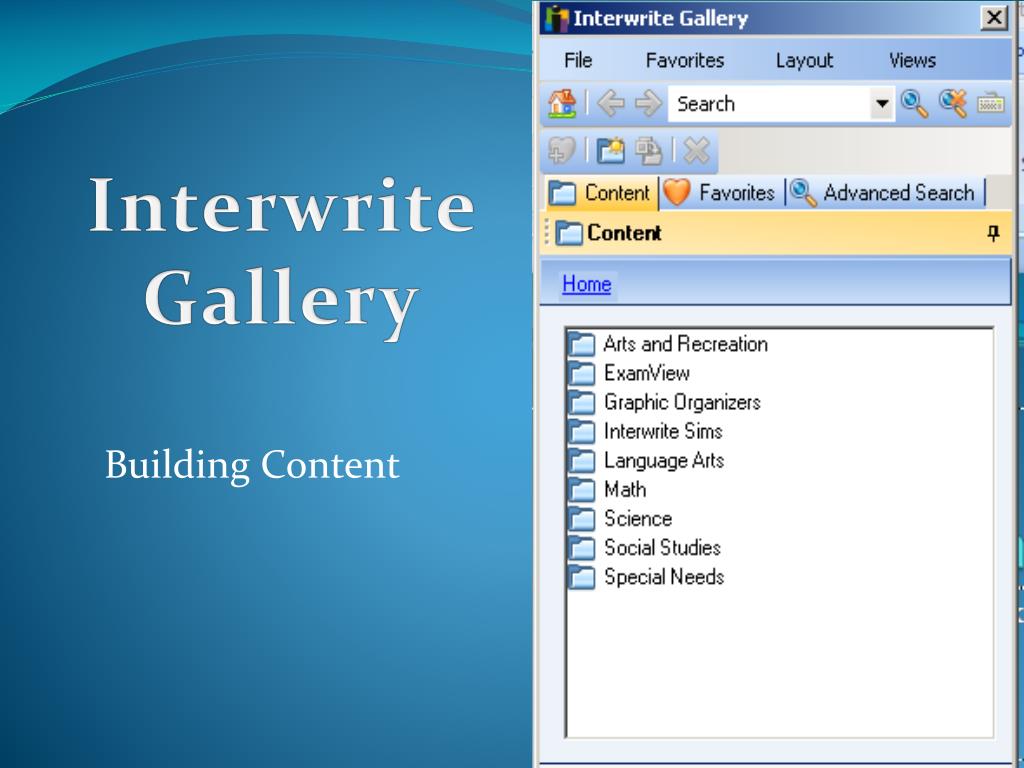Click the copy files icon in toolbar
The width and height of the screenshot is (1024, 768).
coord(648,150)
